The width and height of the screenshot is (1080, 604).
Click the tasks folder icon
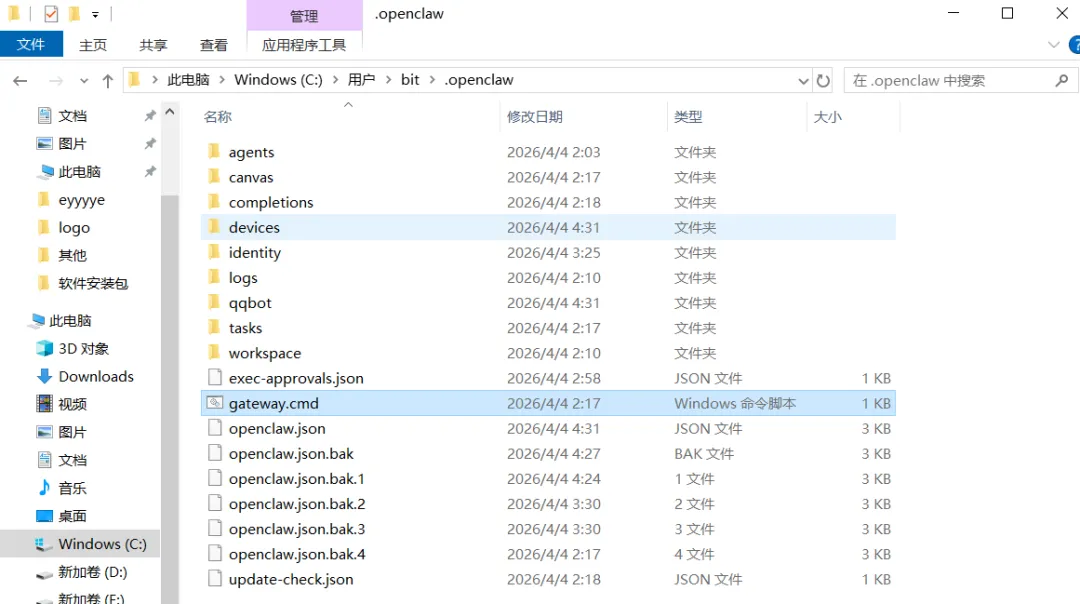(x=214, y=328)
